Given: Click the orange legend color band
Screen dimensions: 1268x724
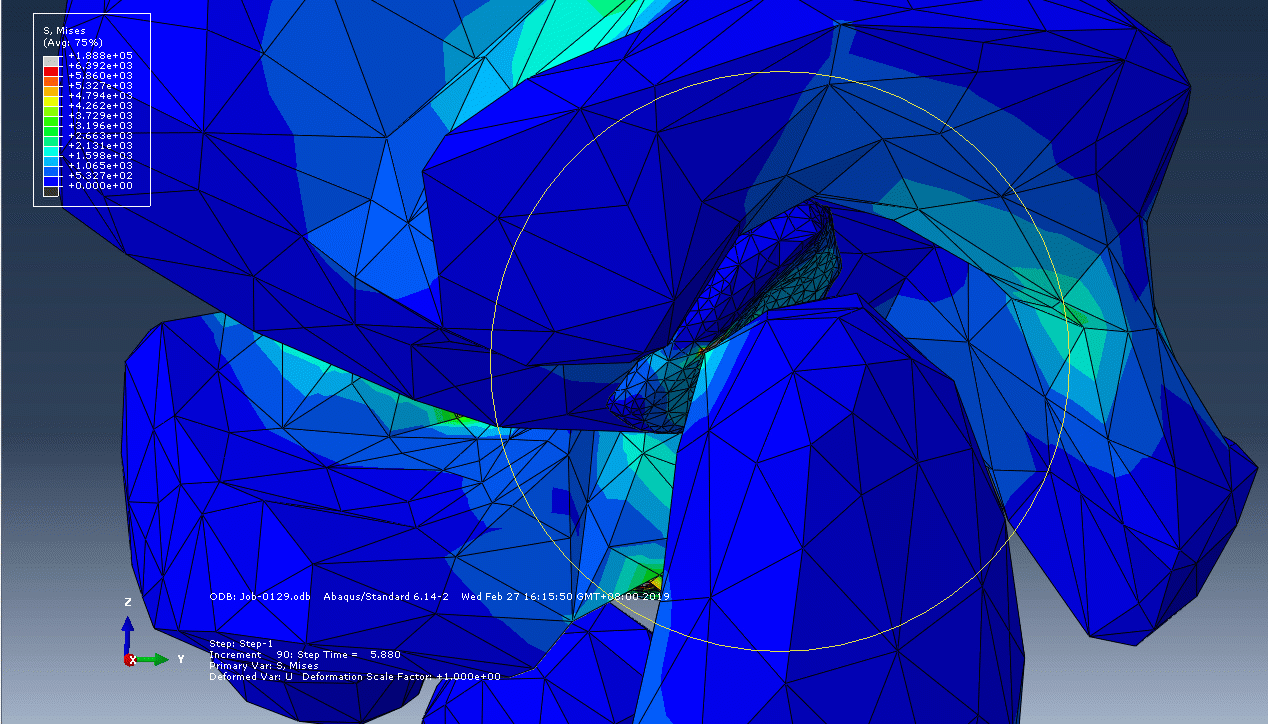Looking at the screenshot, I should point(50,91).
